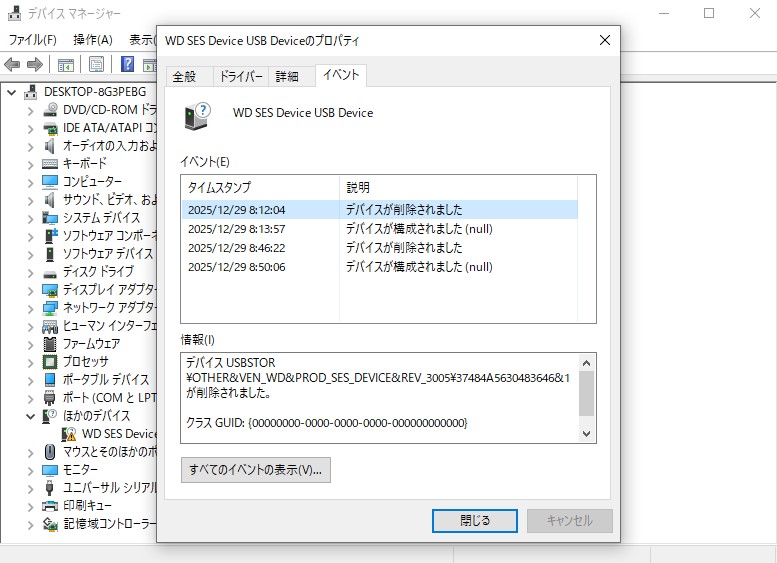The height and width of the screenshot is (563, 777).
Task: Click the キーボード device icon
Action: click(50, 164)
